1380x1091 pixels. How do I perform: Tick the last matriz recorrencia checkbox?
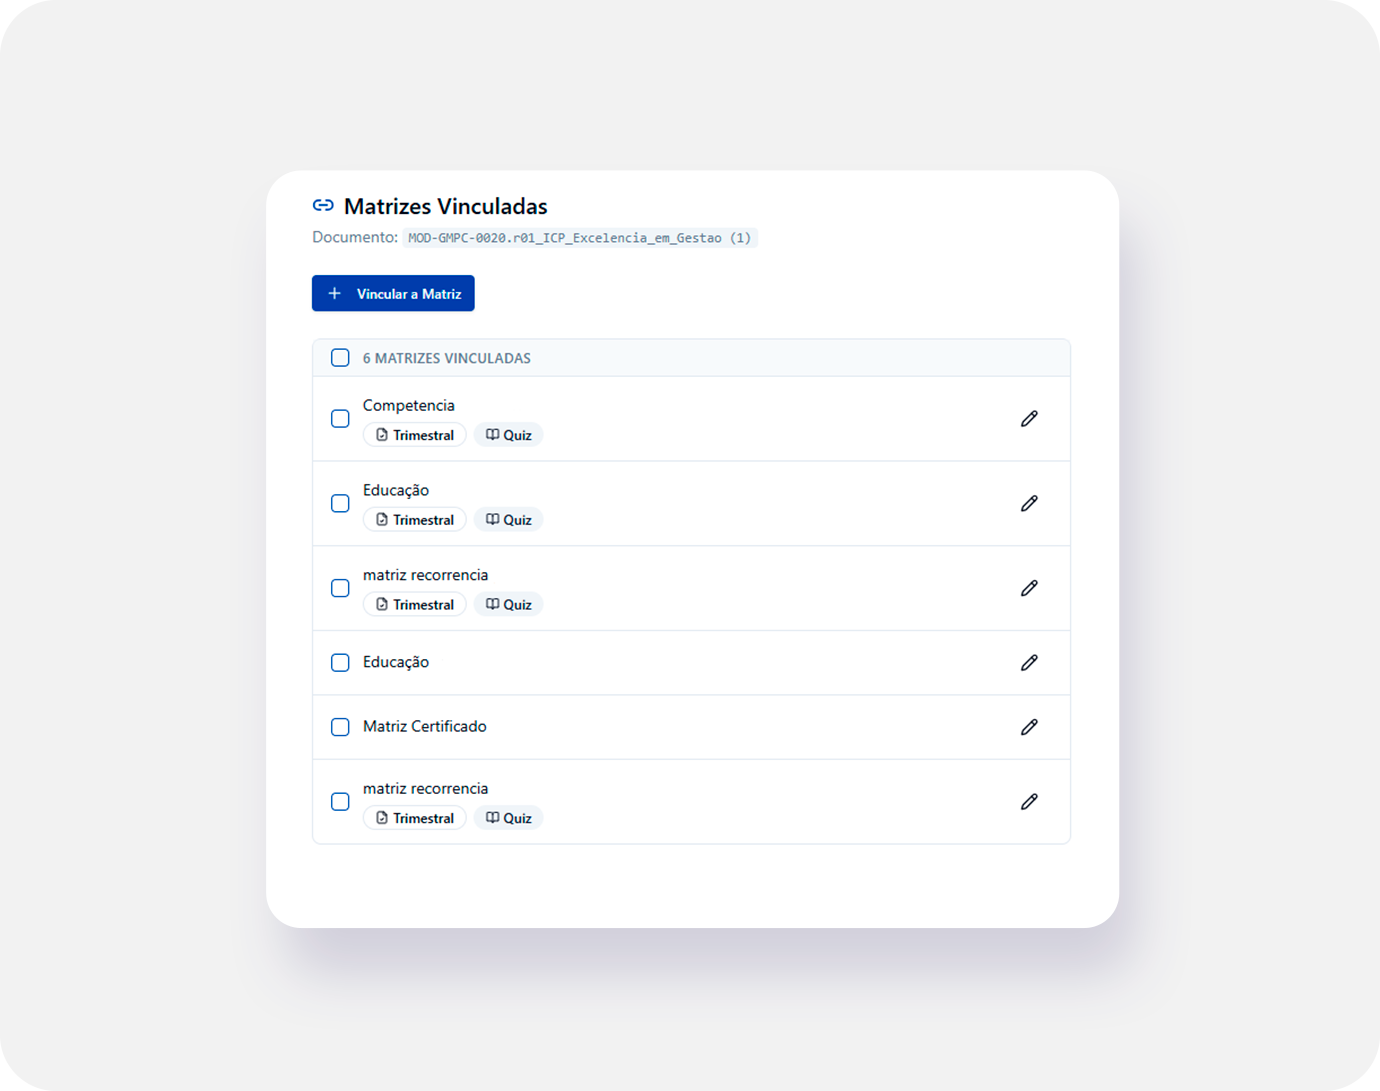point(340,802)
